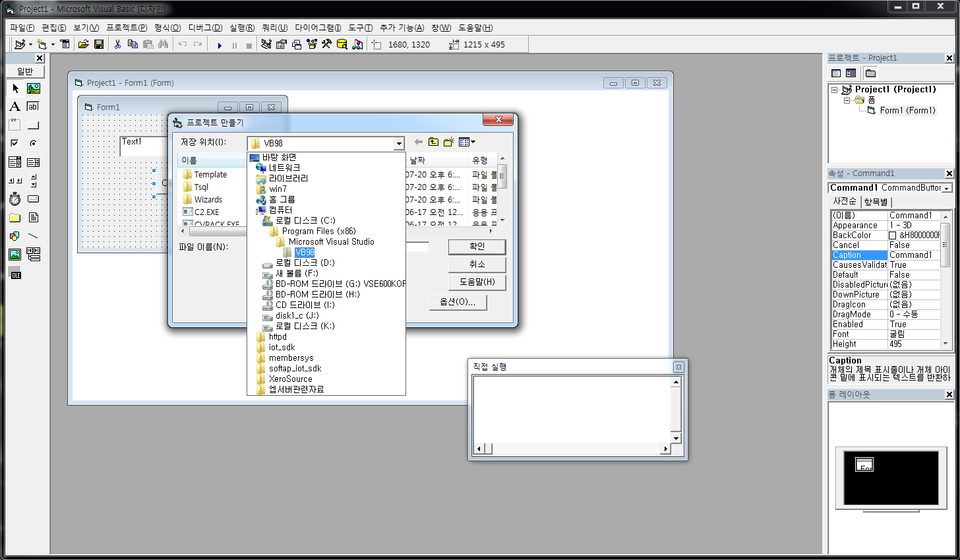This screenshot has height=560, width=960.
Task: Select the Image control tool
Action: 15,255
